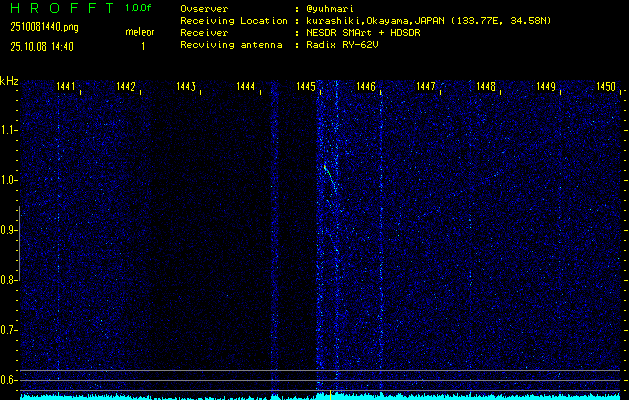Click the 0.6 kHz frequency label
The image size is (629, 400).
point(7,380)
